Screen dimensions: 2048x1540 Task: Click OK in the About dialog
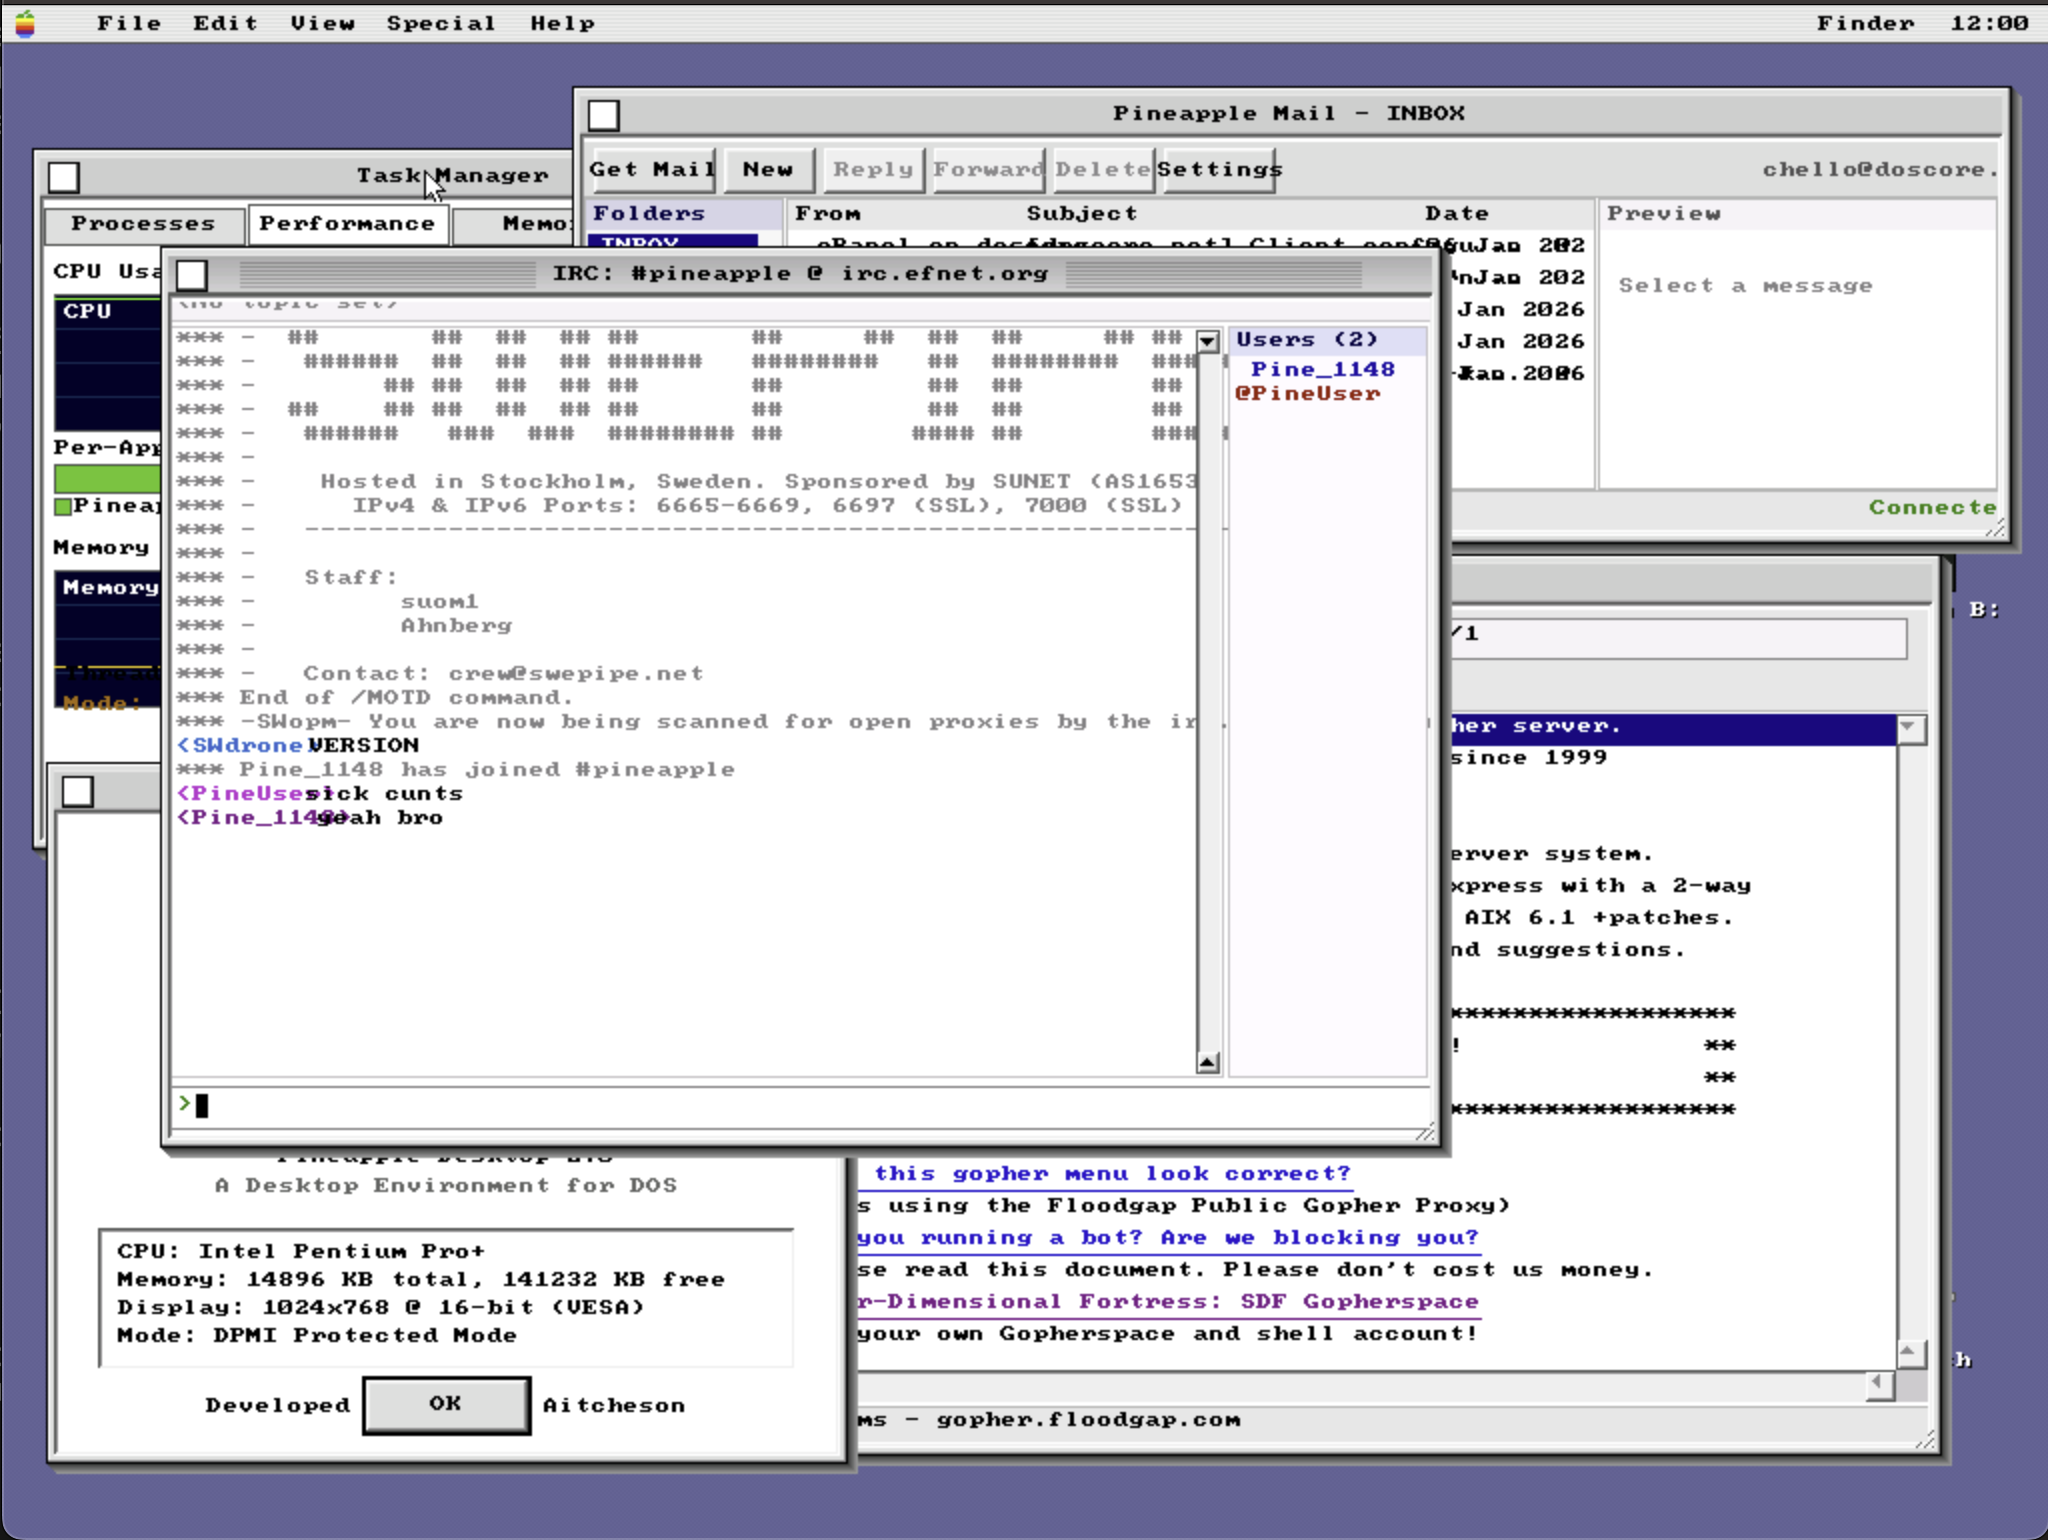(x=446, y=1404)
